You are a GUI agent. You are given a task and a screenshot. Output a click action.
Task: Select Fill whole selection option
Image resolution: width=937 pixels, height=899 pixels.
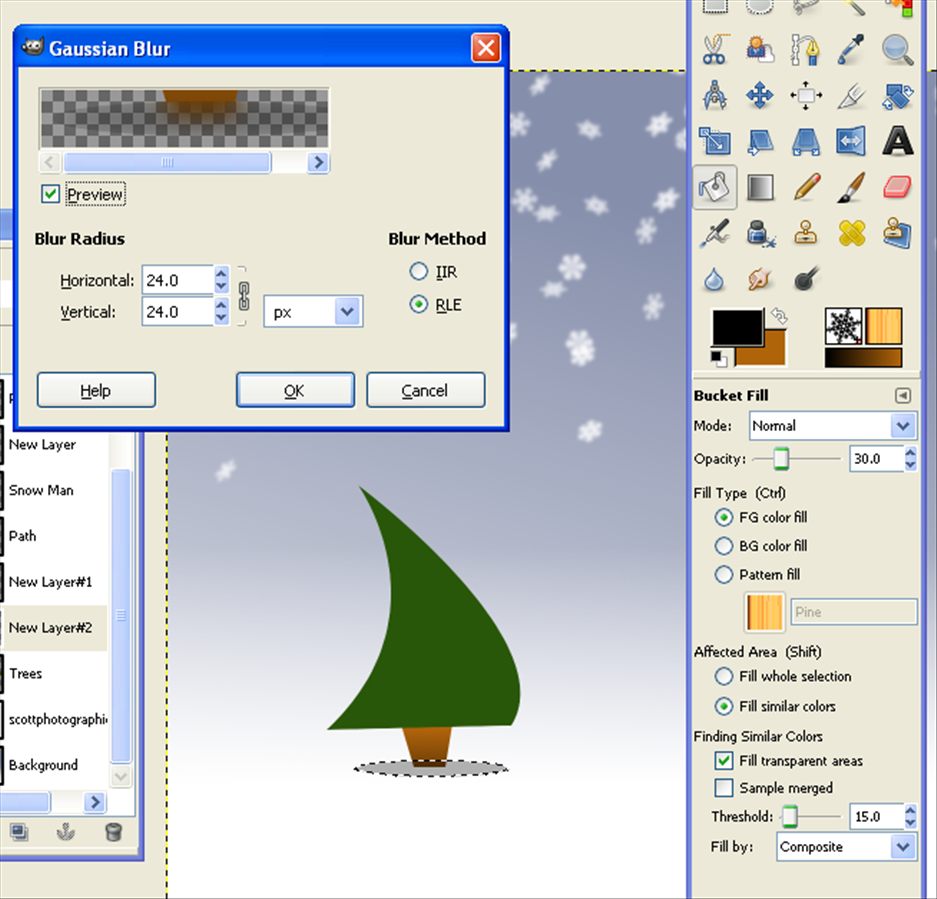point(723,676)
